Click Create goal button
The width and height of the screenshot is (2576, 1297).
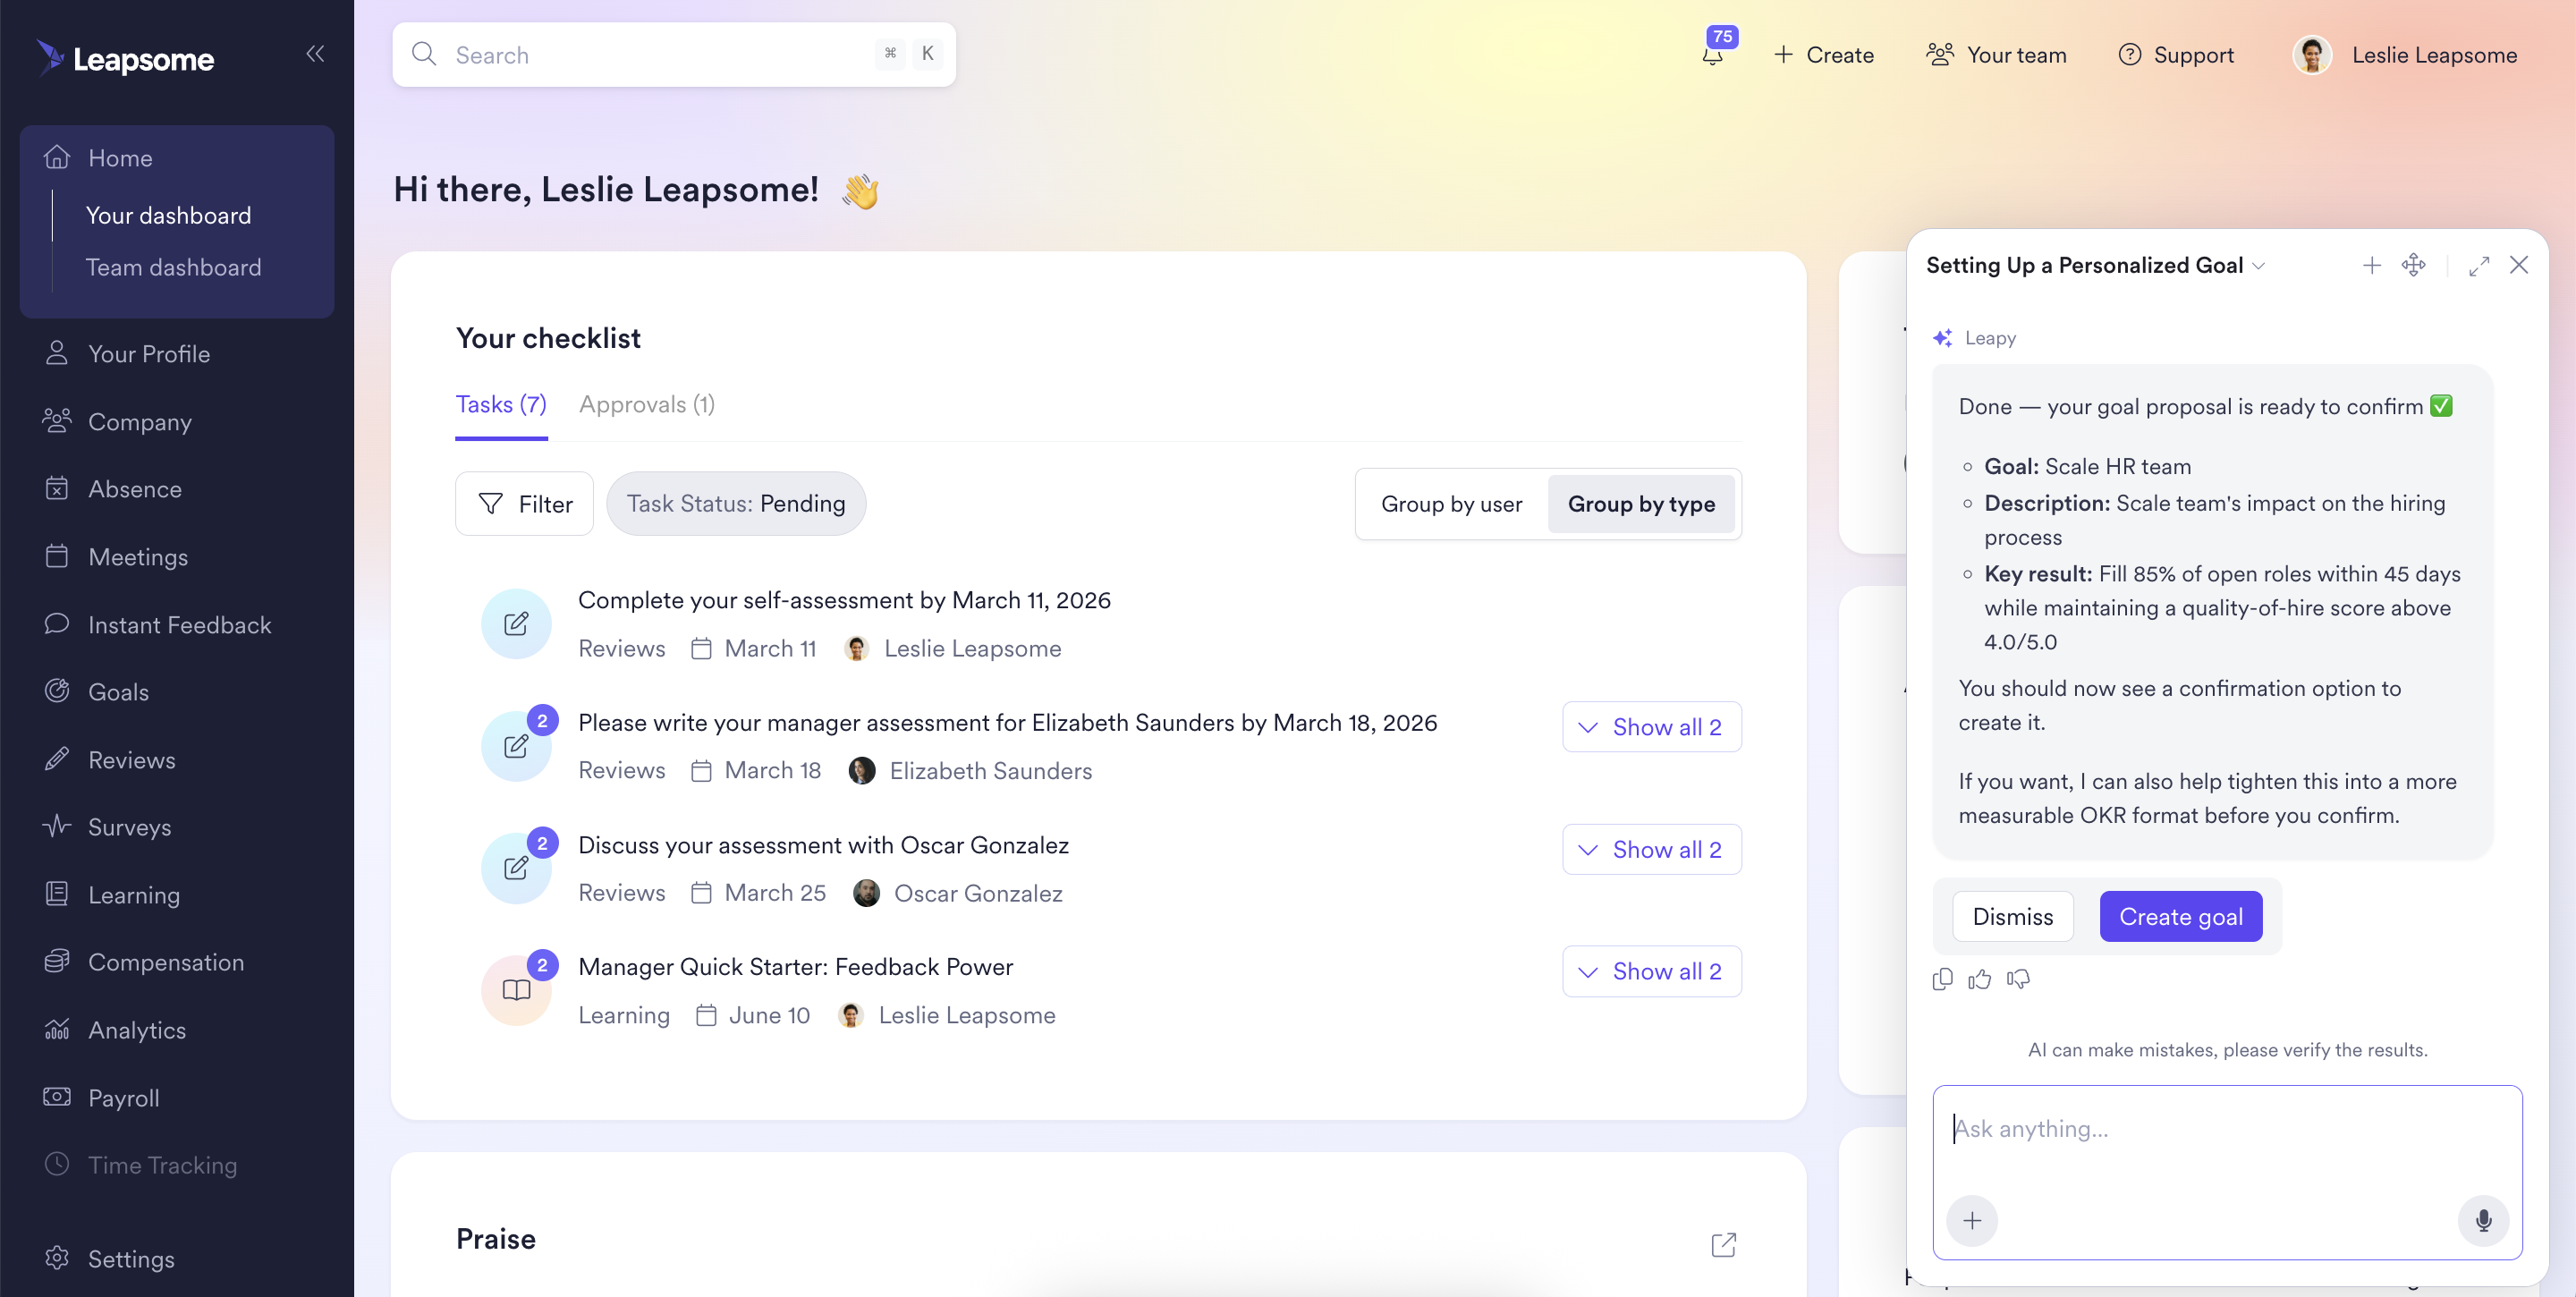2180,916
